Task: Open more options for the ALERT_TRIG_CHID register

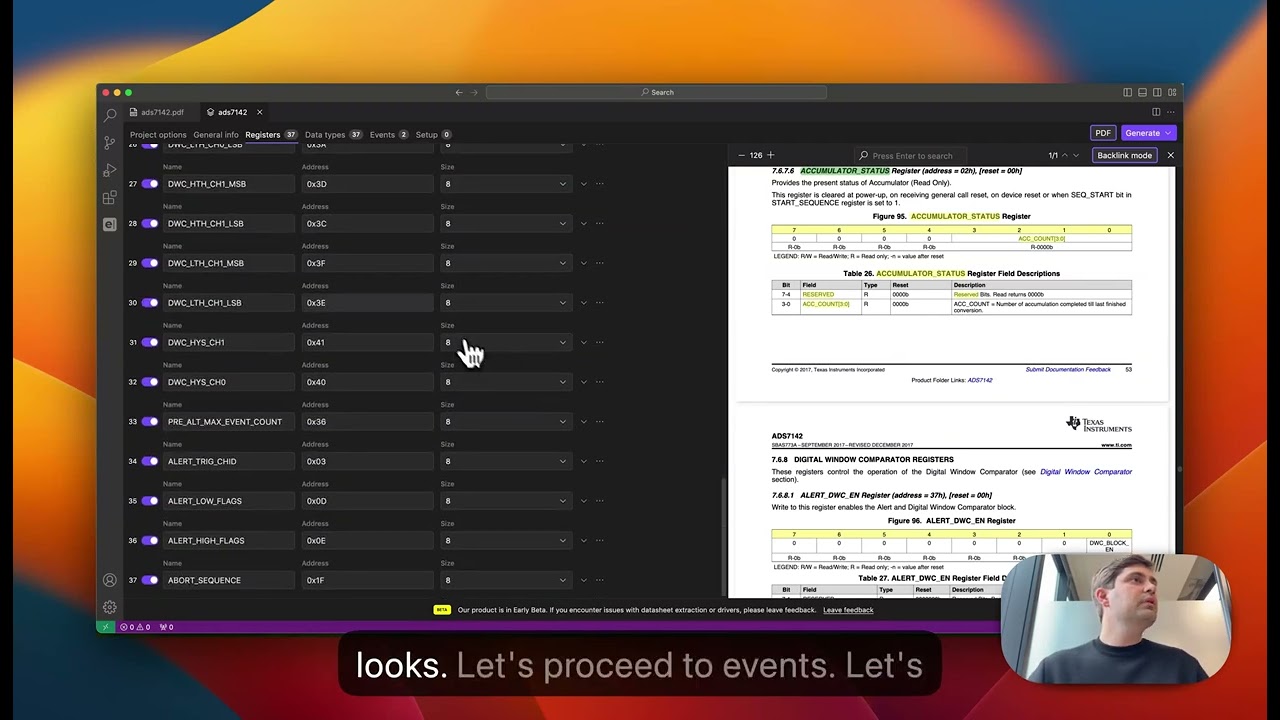Action: 600,461
